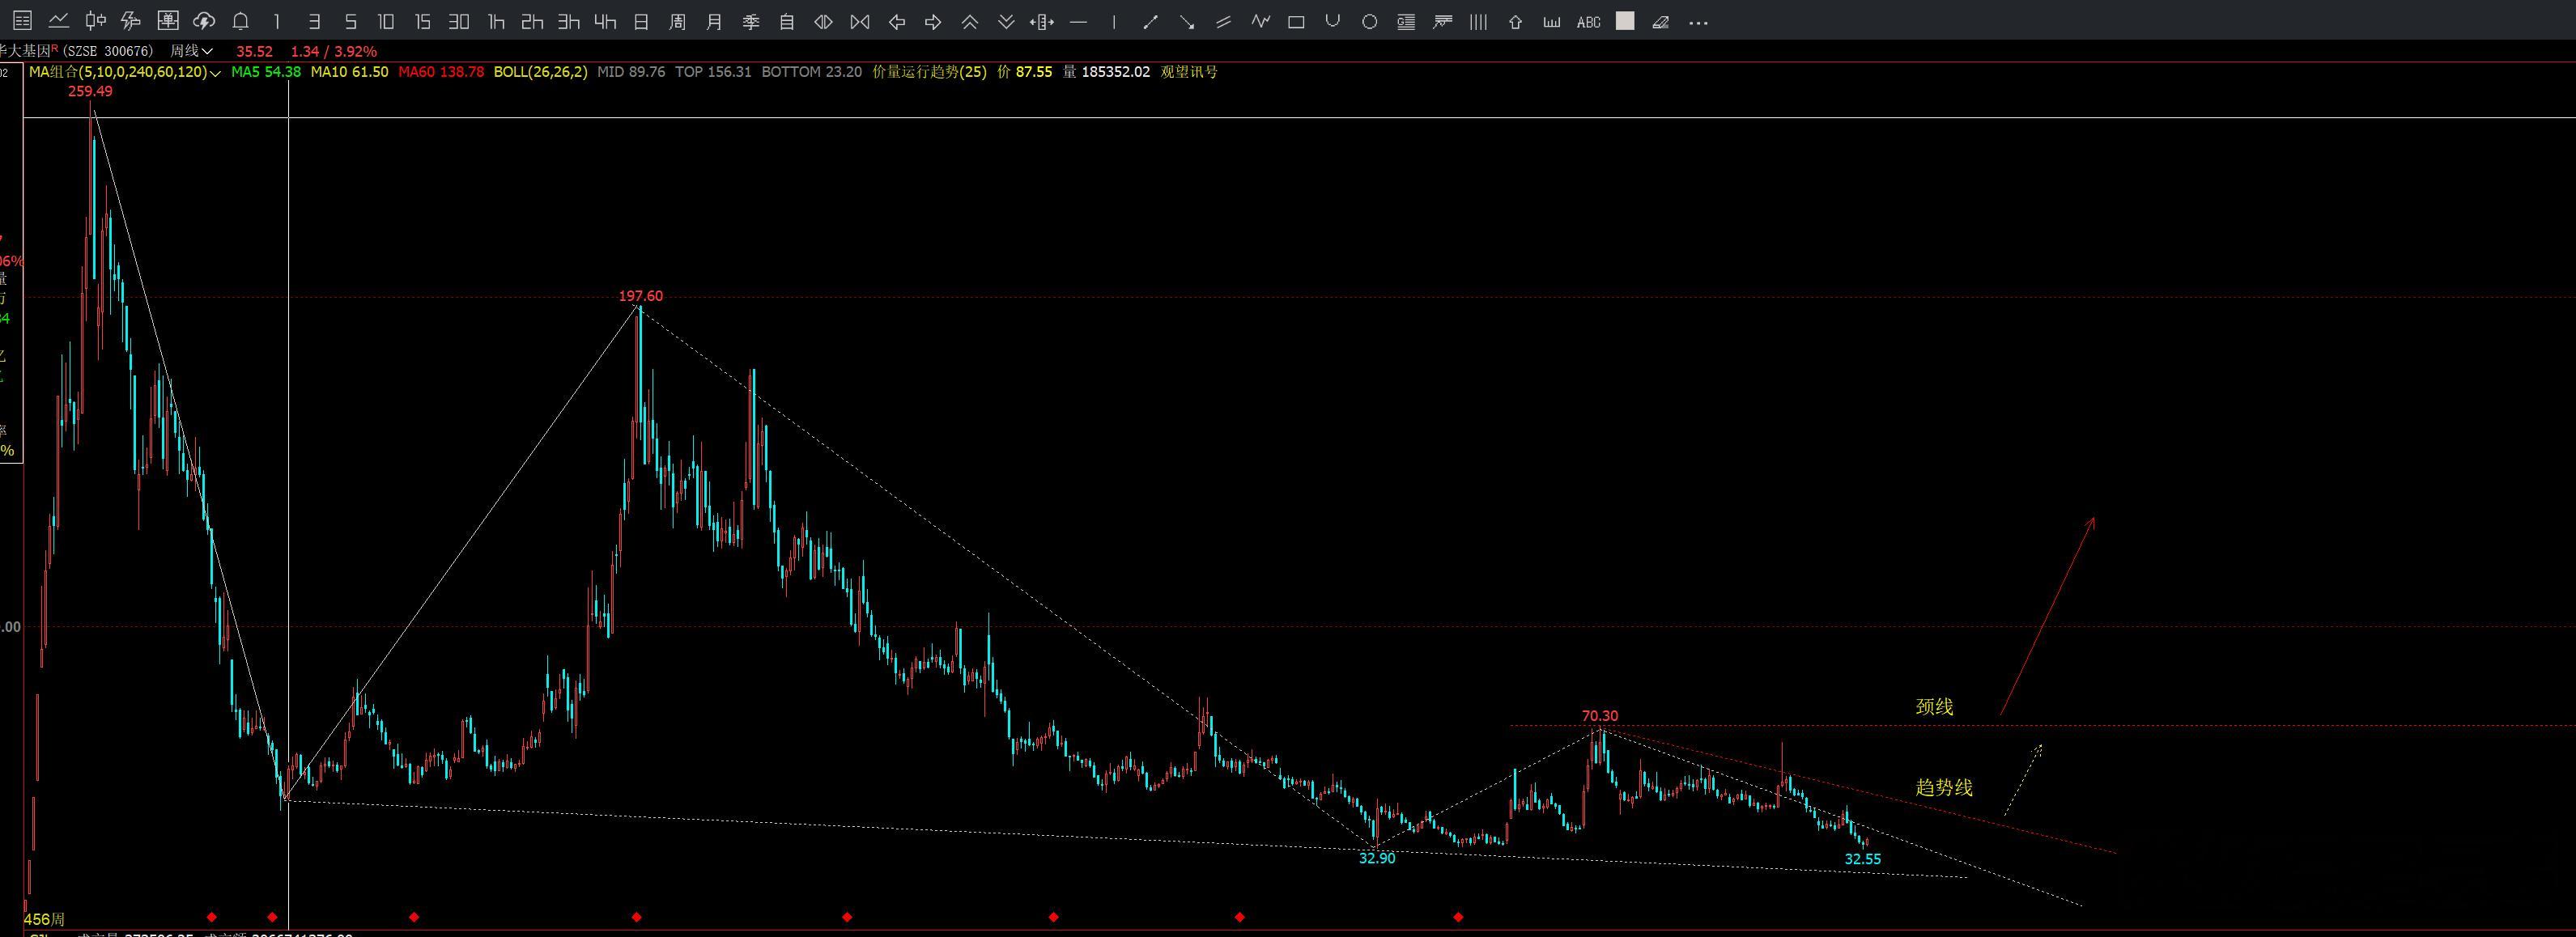Select the 5-minute period
The width and height of the screenshot is (2576, 937).
click(350, 21)
